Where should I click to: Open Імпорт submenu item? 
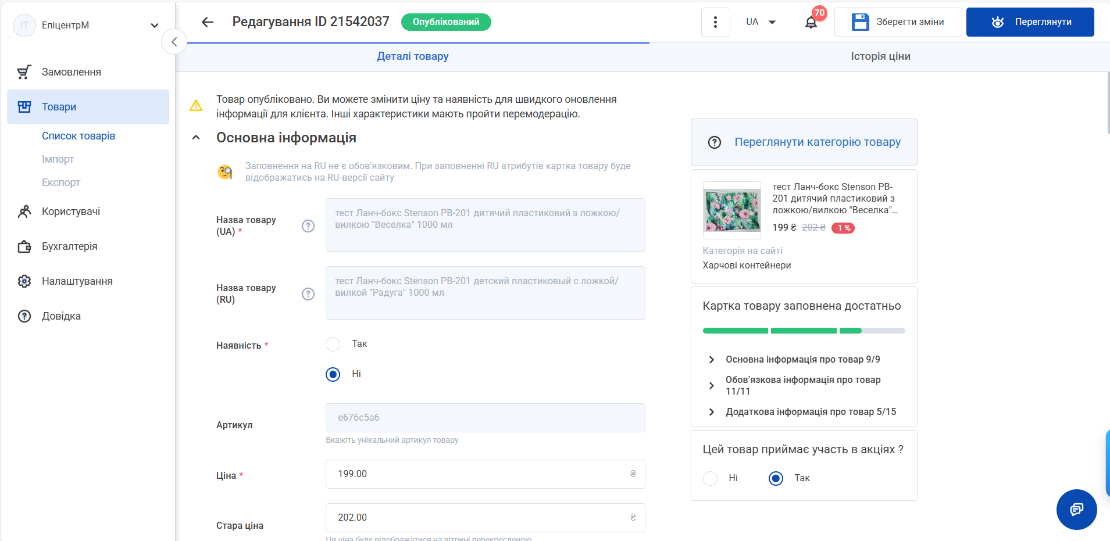58,159
